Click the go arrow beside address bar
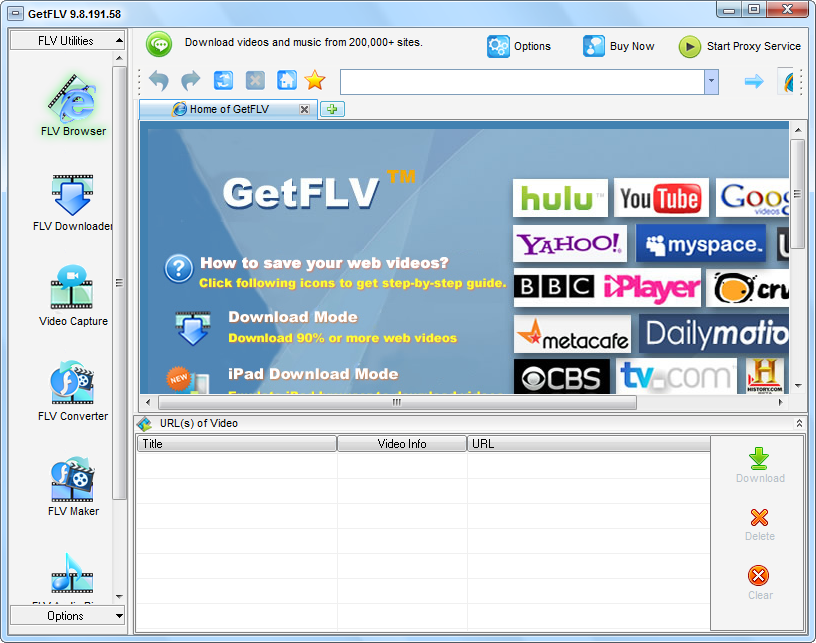 click(x=753, y=81)
